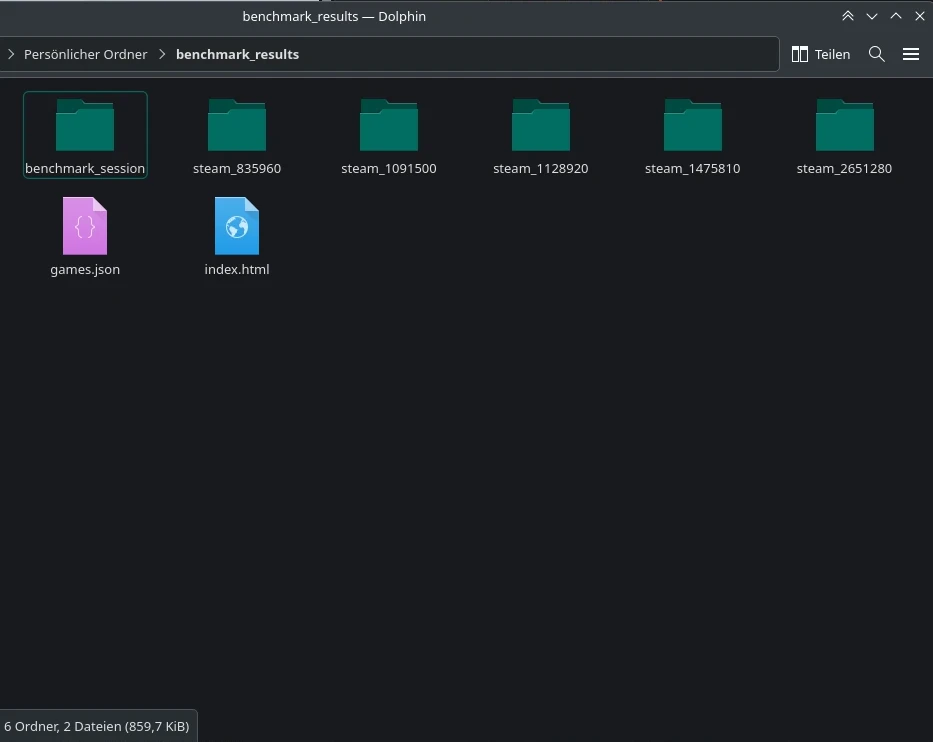Screen dimensions: 933x742
Task: Select the benchmark_session folder icon
Action: point(84,125)
